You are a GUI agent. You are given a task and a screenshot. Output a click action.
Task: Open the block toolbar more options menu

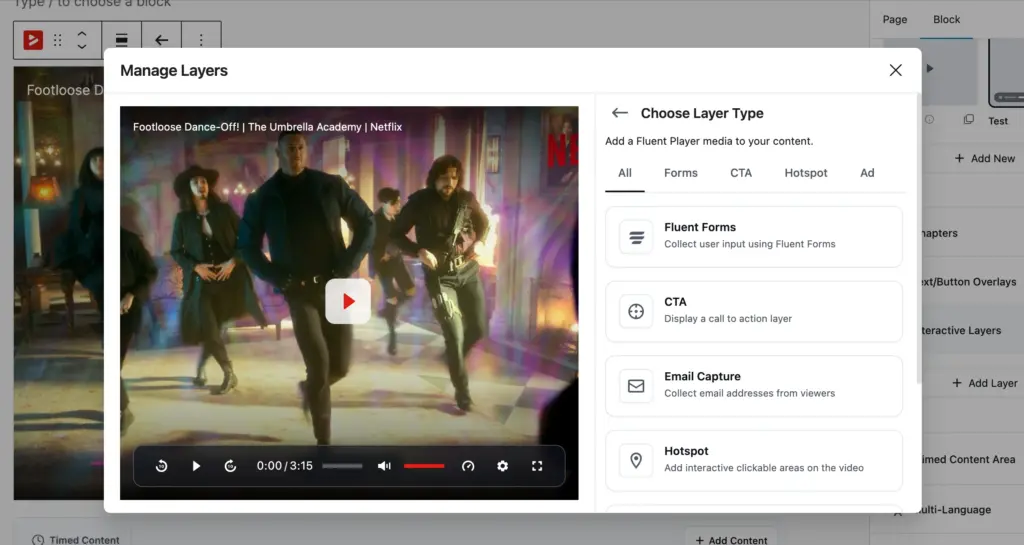click(x=201, y=40)
